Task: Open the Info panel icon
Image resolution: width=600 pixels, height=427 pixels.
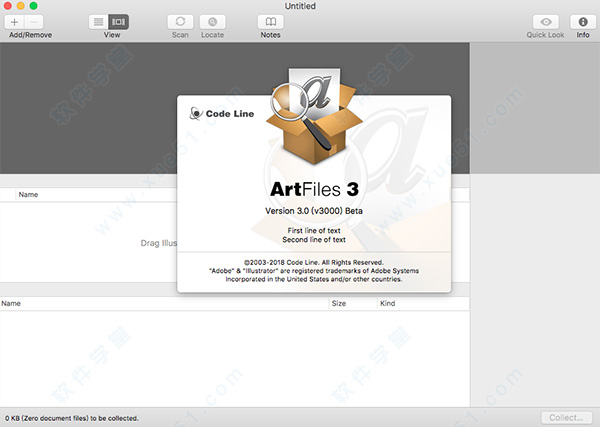Action: tap(583, 22)
